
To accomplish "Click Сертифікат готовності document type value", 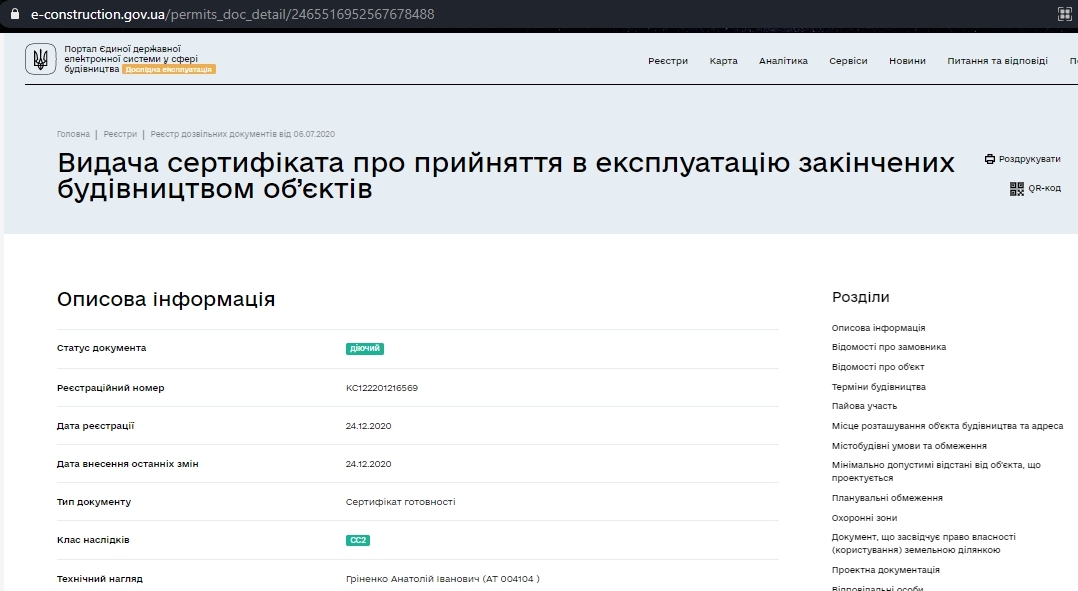I will tap(400, 502).
